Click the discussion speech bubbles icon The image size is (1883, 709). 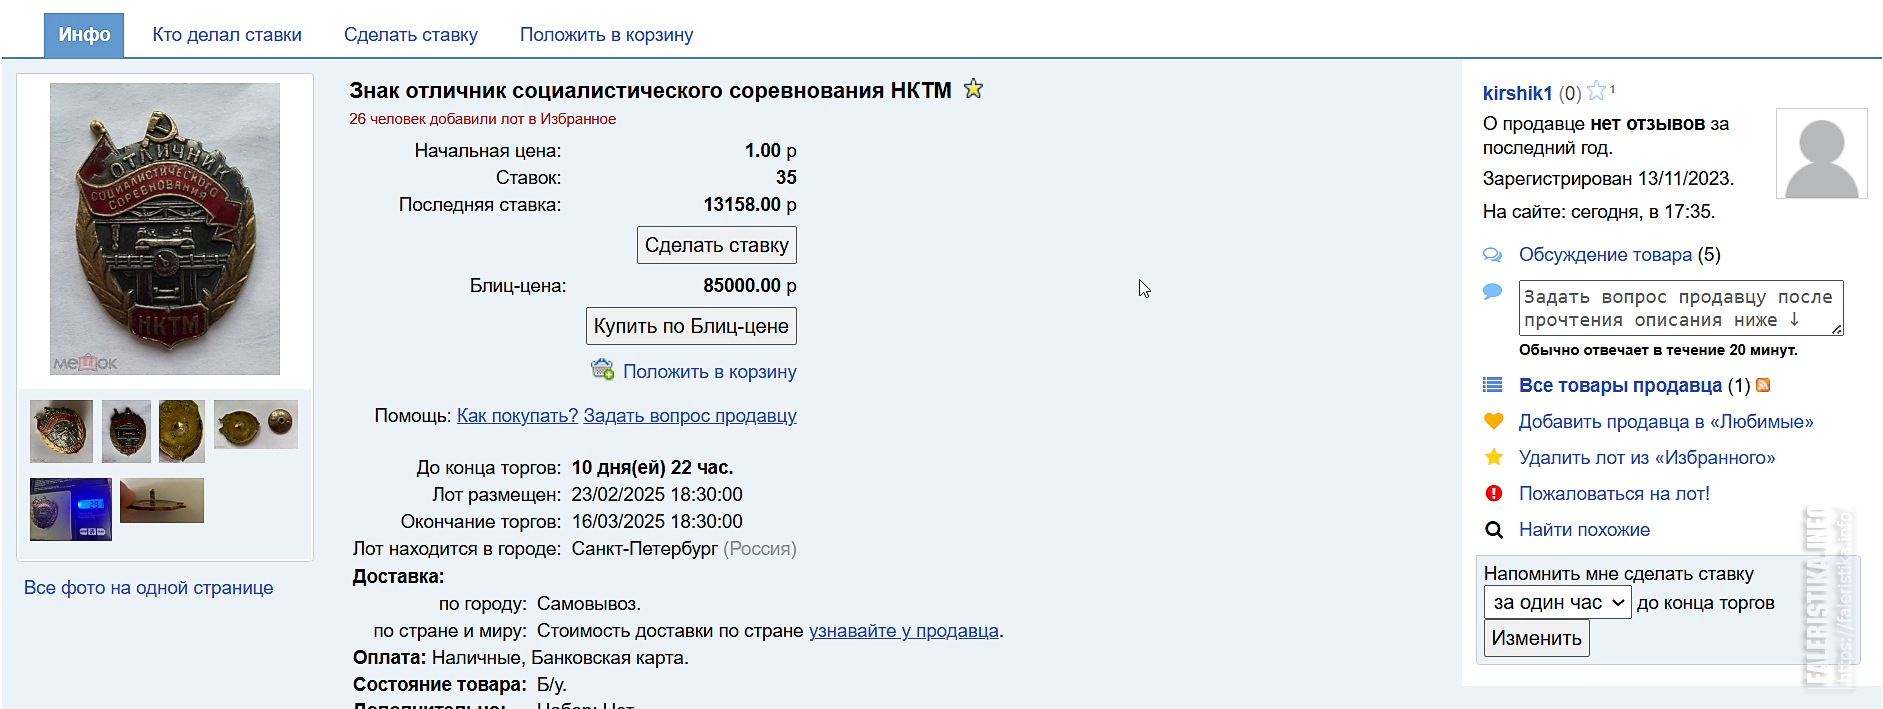click(x=1493, y=255)
